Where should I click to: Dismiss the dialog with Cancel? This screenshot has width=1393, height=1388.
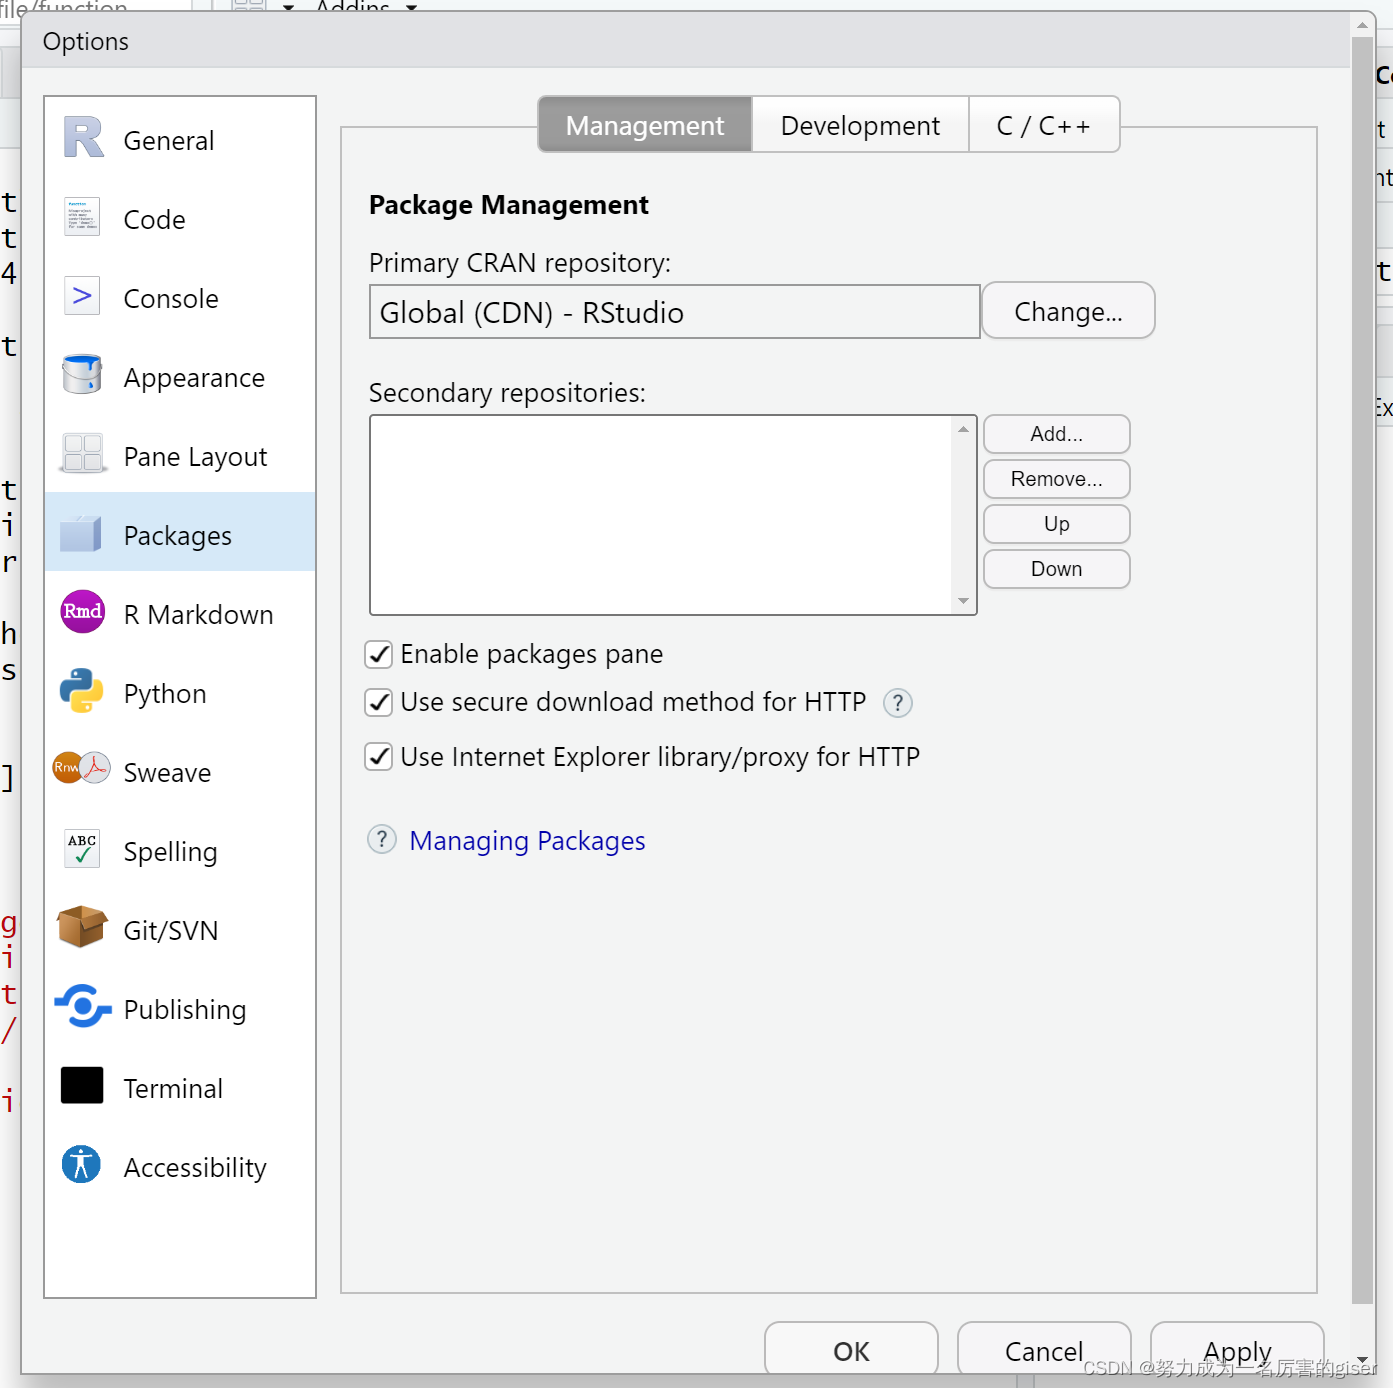(1044, 1350)
